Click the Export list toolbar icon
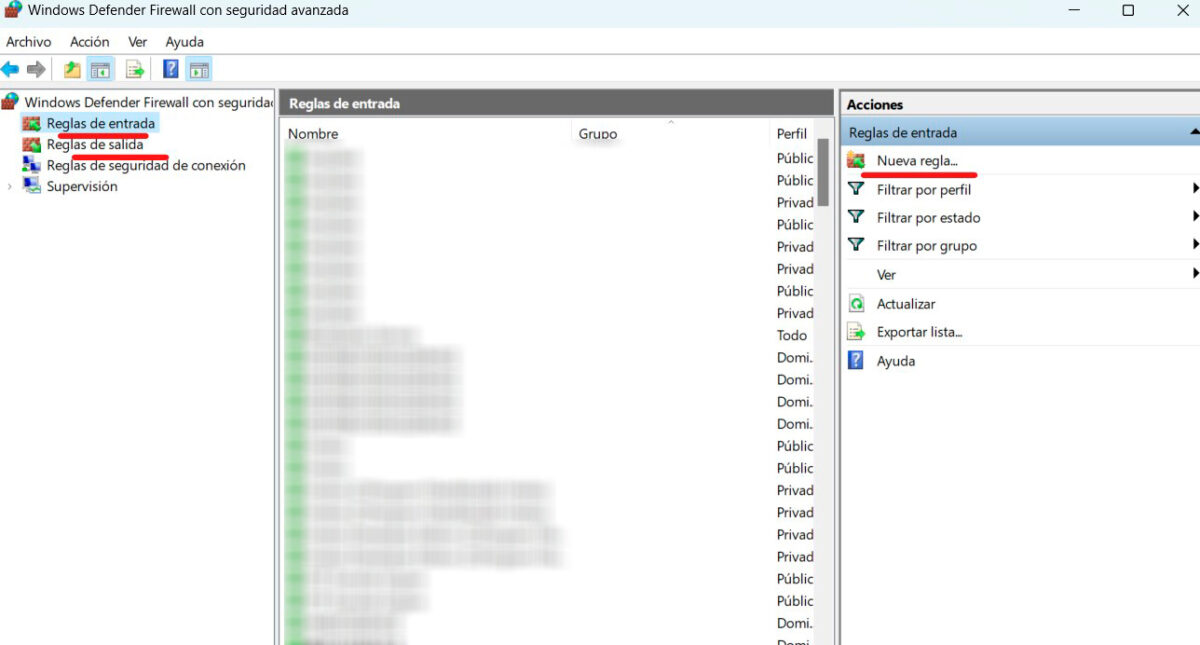 click(135, 69)
